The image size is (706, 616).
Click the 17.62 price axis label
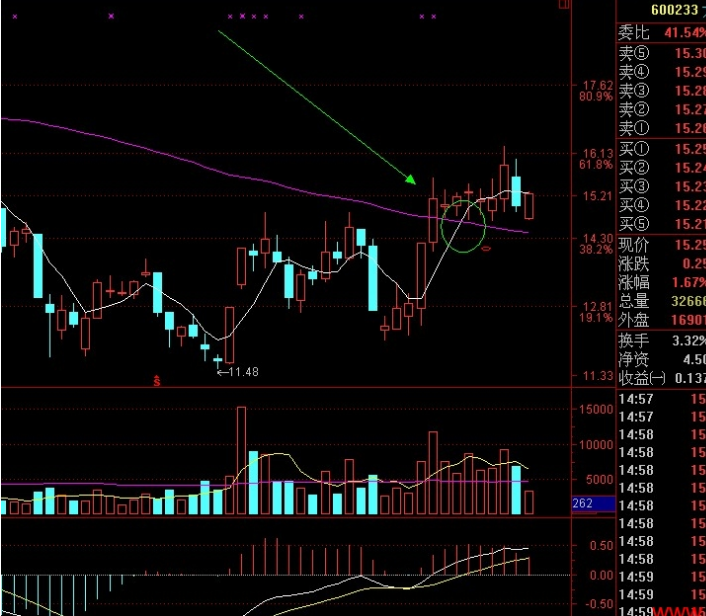point(598,86)
